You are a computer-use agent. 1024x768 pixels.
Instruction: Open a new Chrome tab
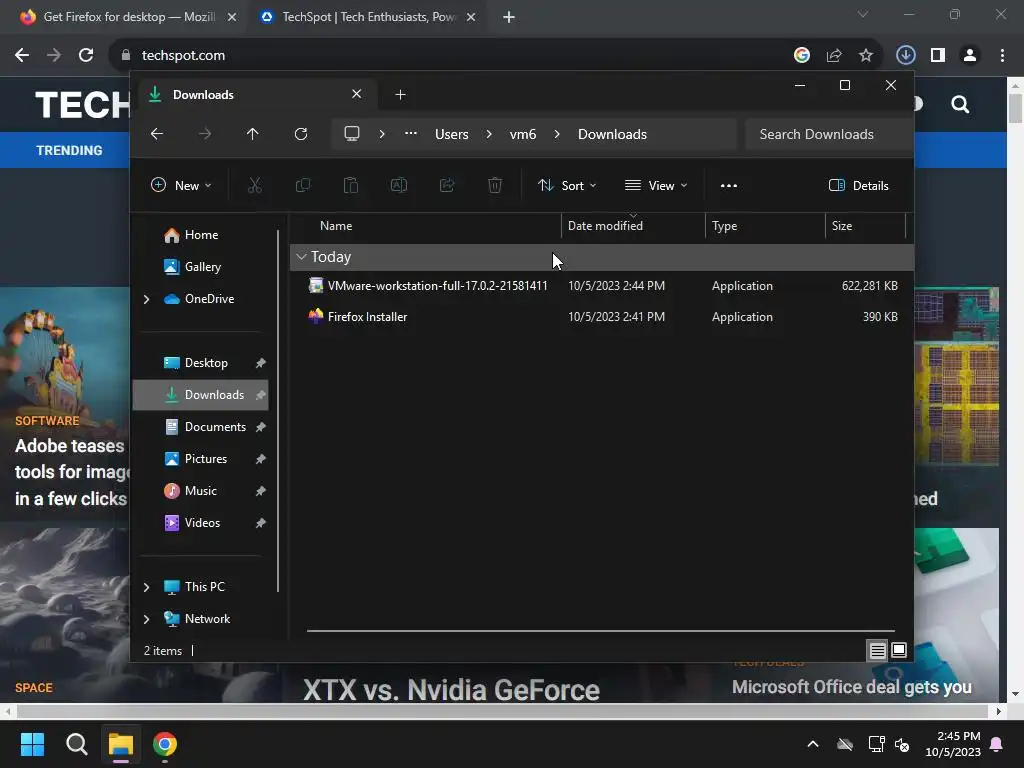[509, 17]
